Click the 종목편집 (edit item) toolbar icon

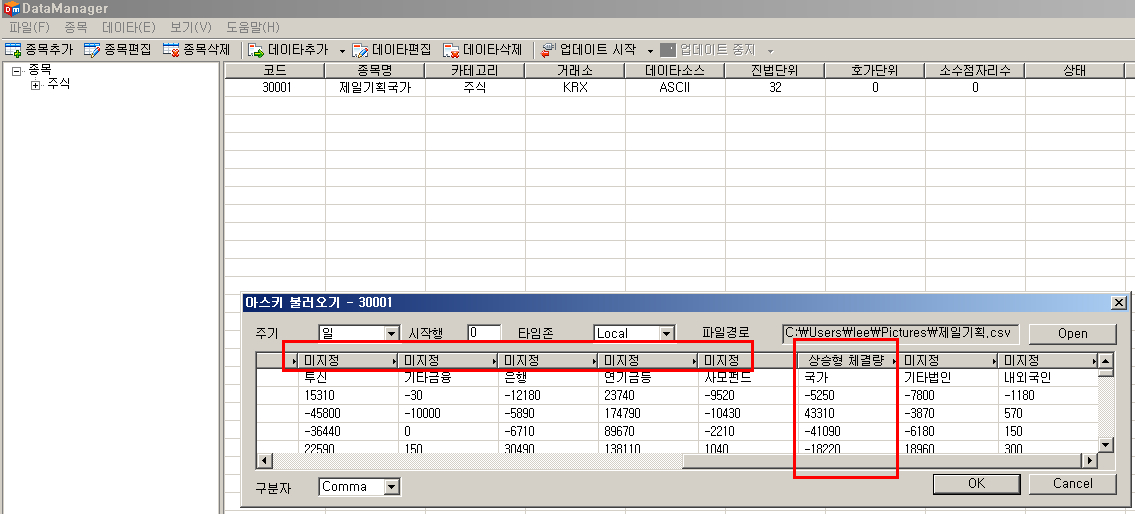[x=93, y=49]
